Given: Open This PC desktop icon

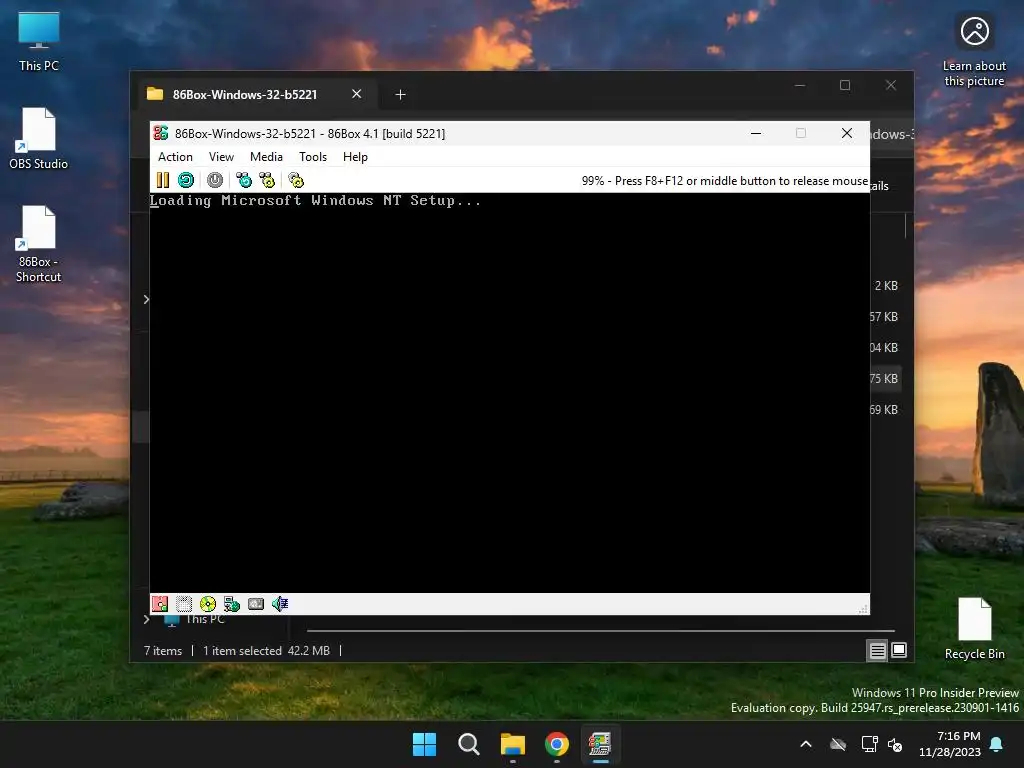Looking at the screenshot, I should [39, 42].
